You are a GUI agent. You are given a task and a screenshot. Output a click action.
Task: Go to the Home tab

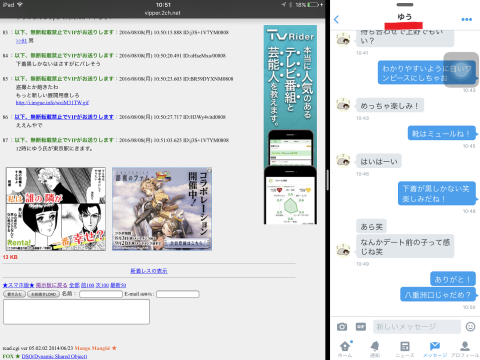(x=345, y=349)
